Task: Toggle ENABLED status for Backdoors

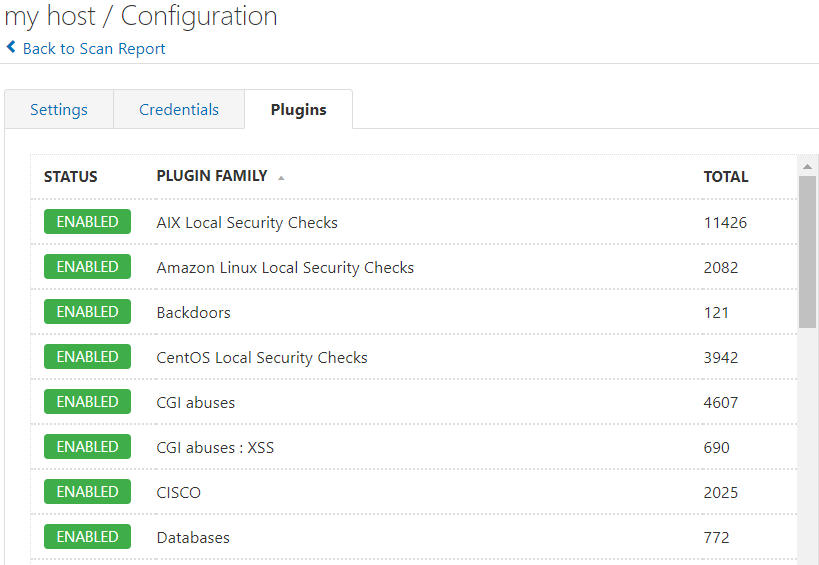Action: (x=87, y=312)
